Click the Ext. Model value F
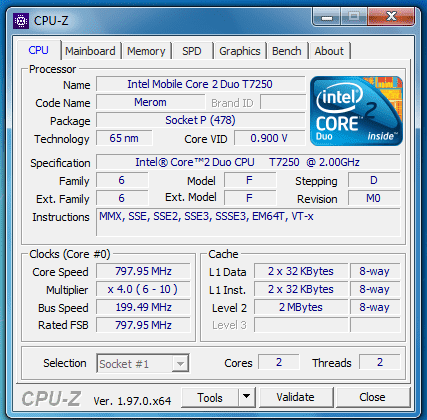Screen dimensions: 427x420 click(x=249, y=198)
